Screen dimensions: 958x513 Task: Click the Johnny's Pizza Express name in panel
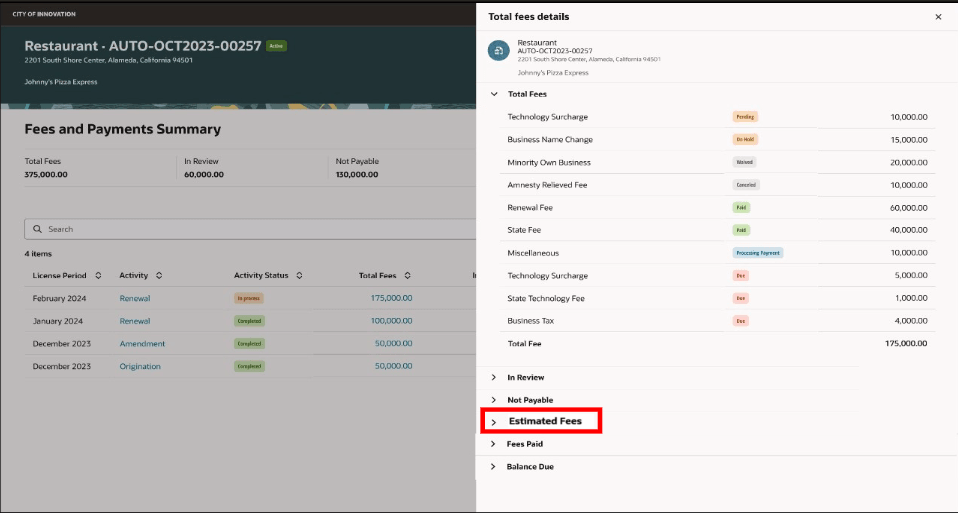(553, 73)
